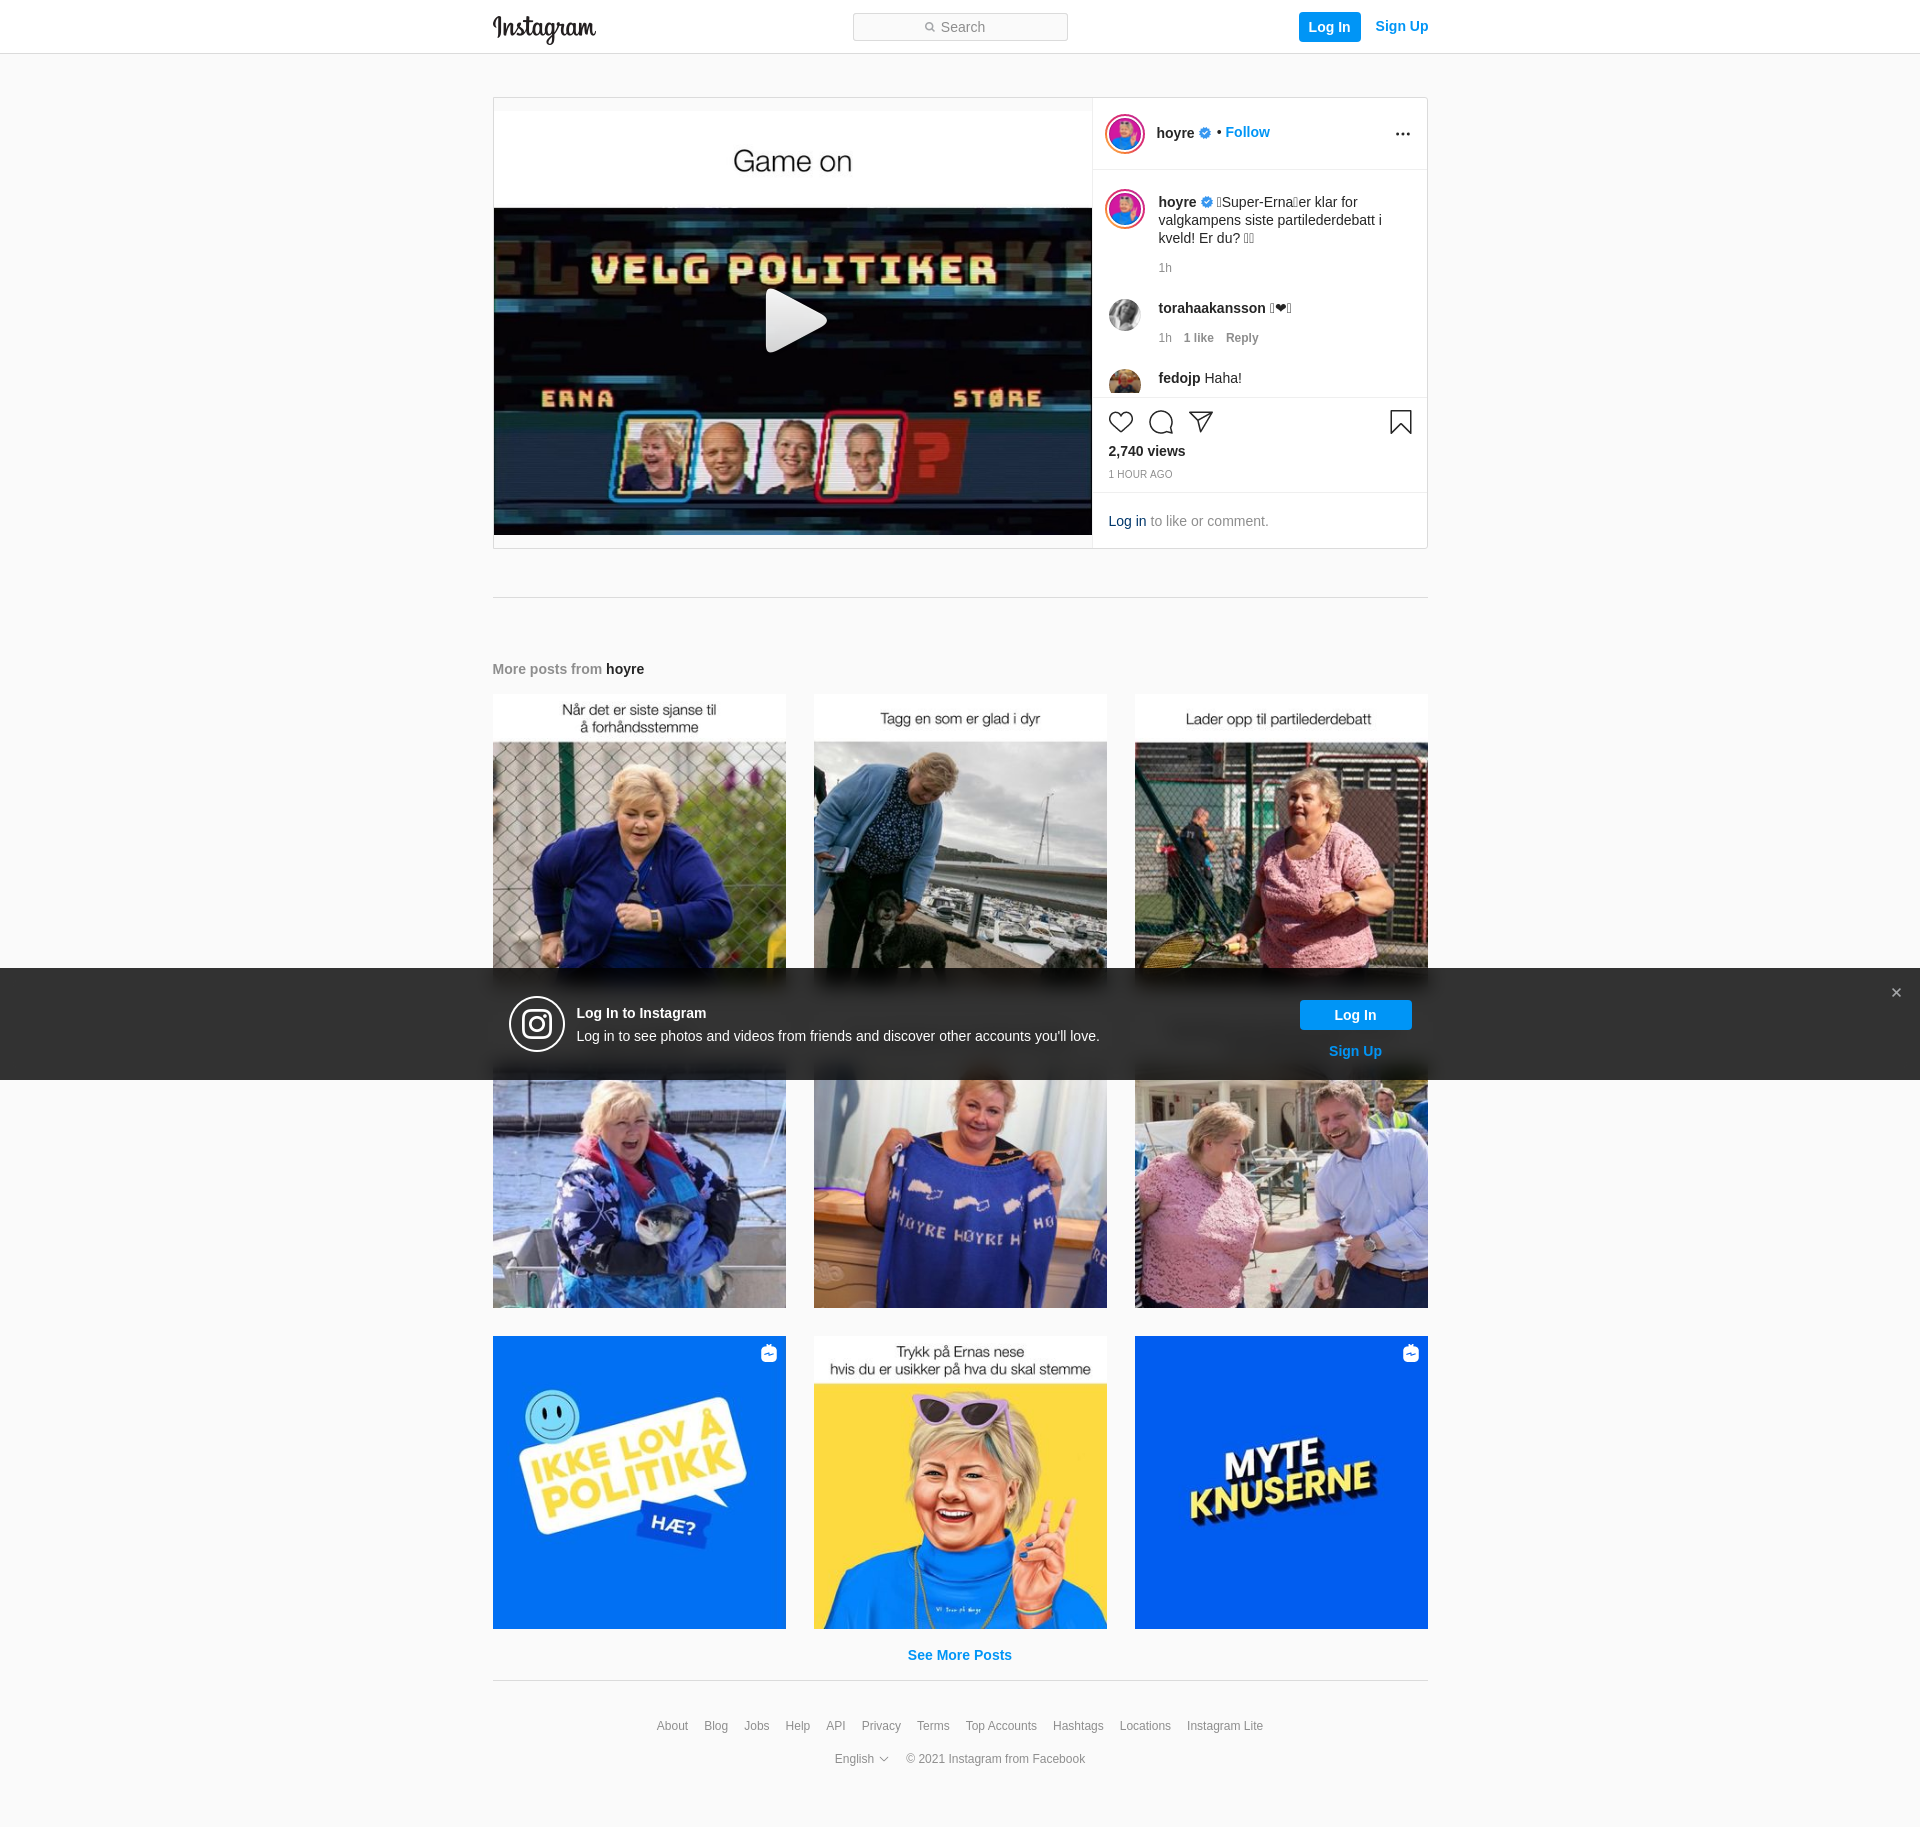Click hoyre avatar beside caption

1125,209
